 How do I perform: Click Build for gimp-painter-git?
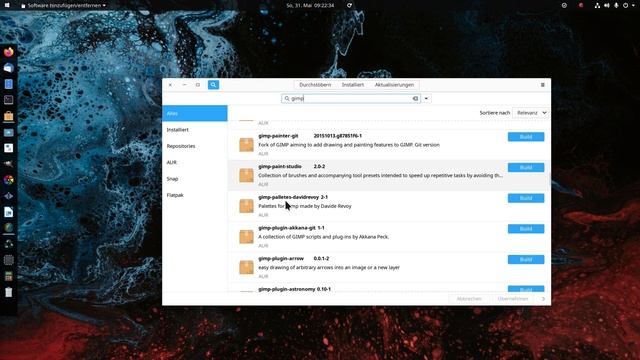click(x=526, y=137)
